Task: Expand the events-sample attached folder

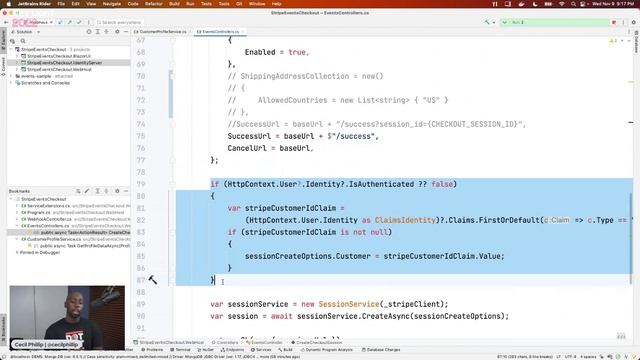Action: point(11,76)
